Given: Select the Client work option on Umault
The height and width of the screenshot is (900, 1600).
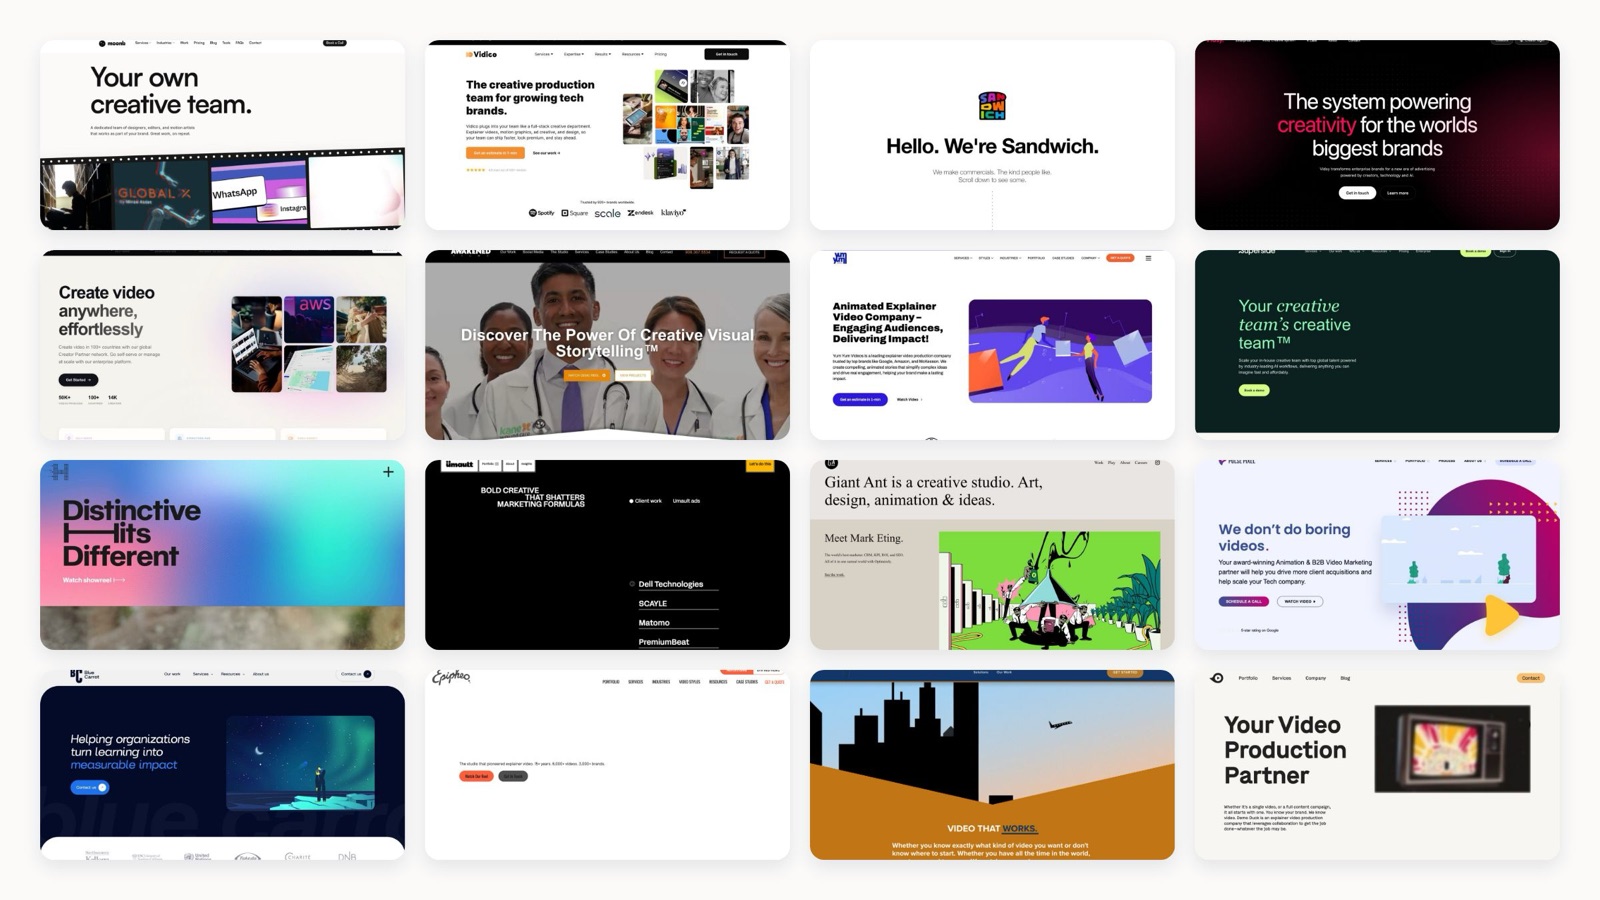Looking at the screenshot, I should point(645,501).
